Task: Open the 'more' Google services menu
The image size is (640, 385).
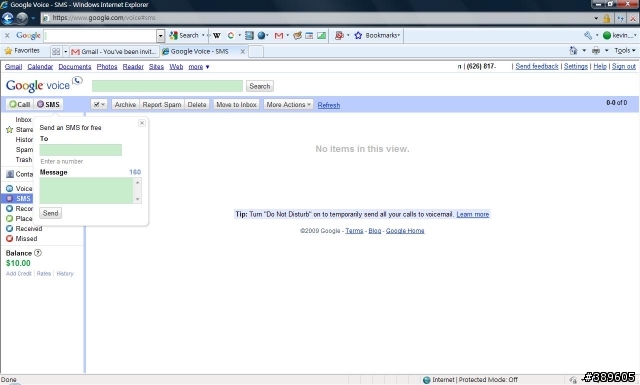Action: [199, 67]
